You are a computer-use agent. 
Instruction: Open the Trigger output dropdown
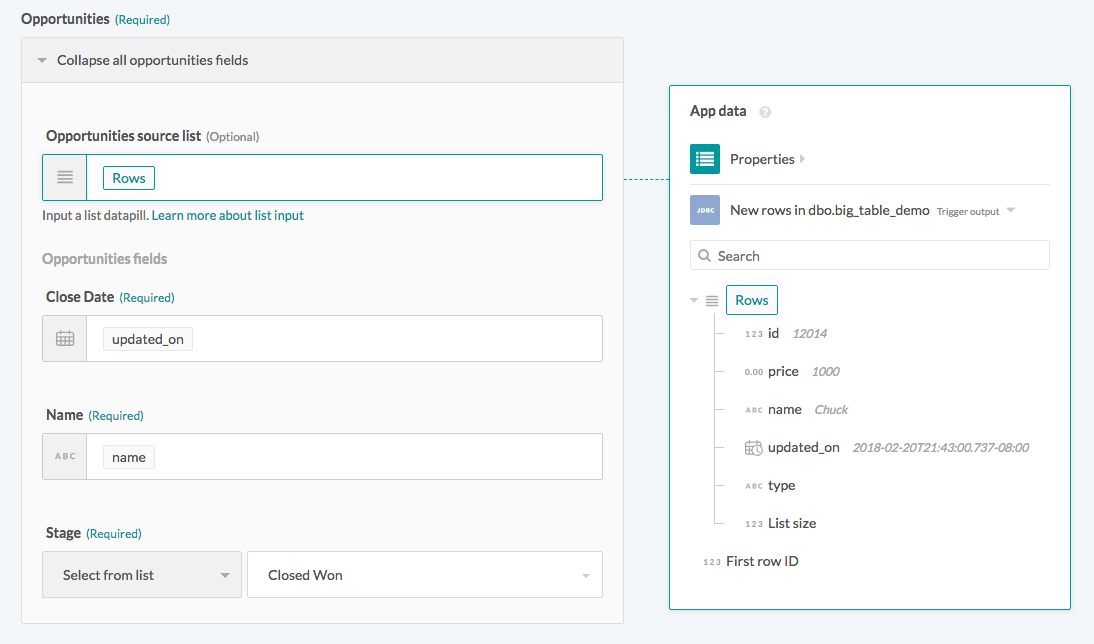pos(1010,211)
